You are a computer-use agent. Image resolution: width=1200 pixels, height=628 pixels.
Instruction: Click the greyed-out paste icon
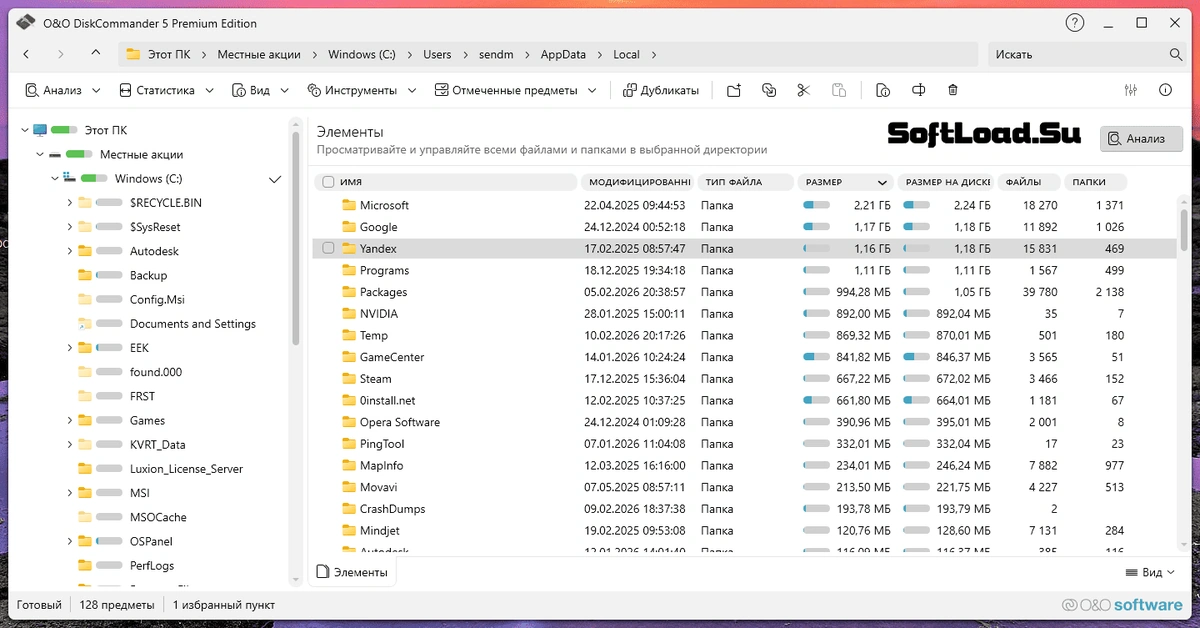click(838, 90)
